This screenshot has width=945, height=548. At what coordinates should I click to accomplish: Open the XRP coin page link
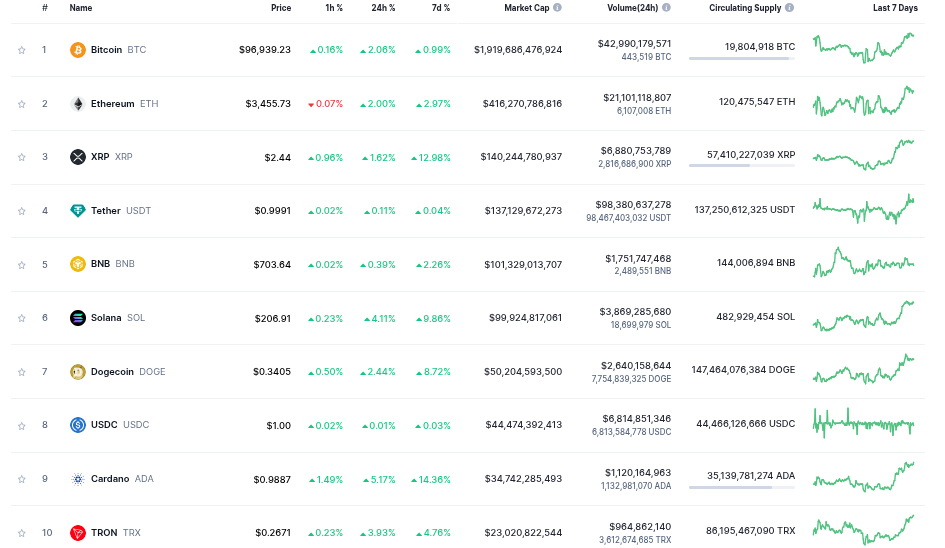pos(111,157)
